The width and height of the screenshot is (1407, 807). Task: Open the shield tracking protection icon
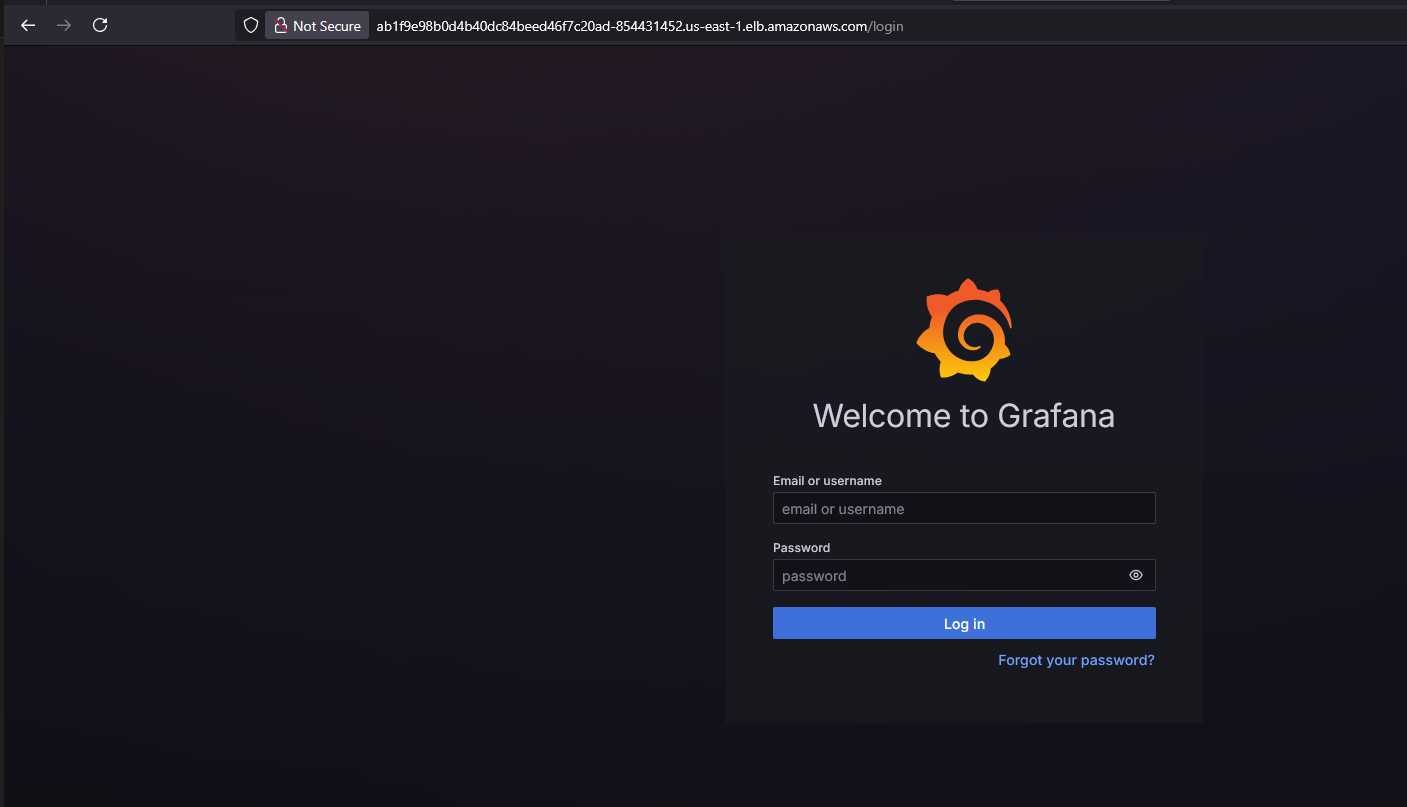(251, 26)
